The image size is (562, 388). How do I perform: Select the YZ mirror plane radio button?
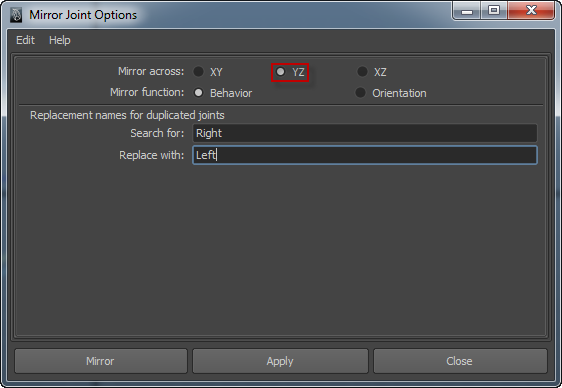[281, 72]
